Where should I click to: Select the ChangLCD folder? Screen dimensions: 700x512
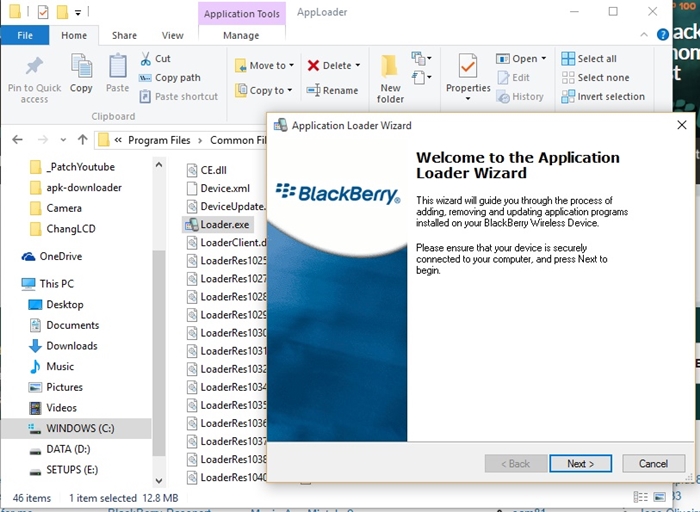[x=63, y=229]
